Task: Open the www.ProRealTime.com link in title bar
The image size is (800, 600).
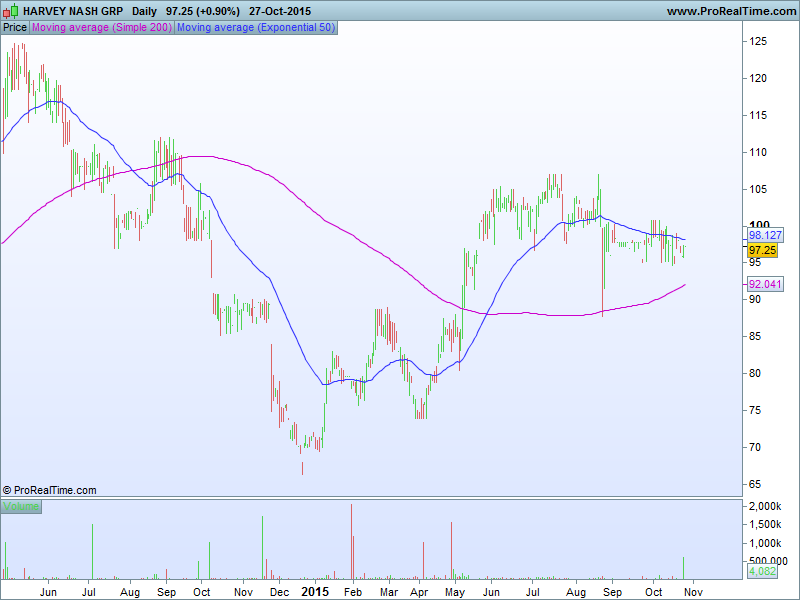Action: 729,10
